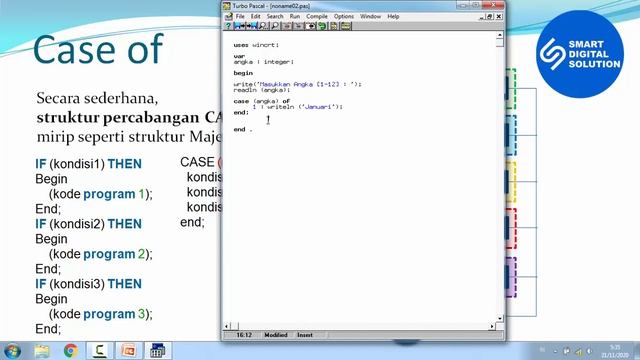Open the Search menu
The width and height of the screenshot is (640, 360).
(275, 16)
